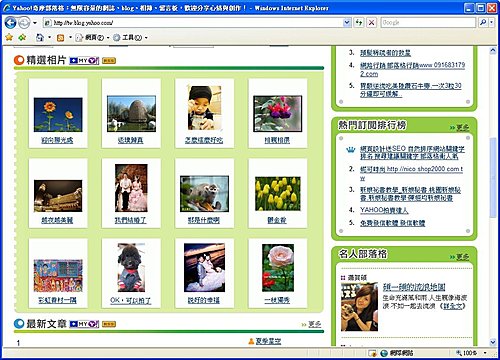
Task: Click the rank 5 subscription link
Action: click(x=392, y=223)
